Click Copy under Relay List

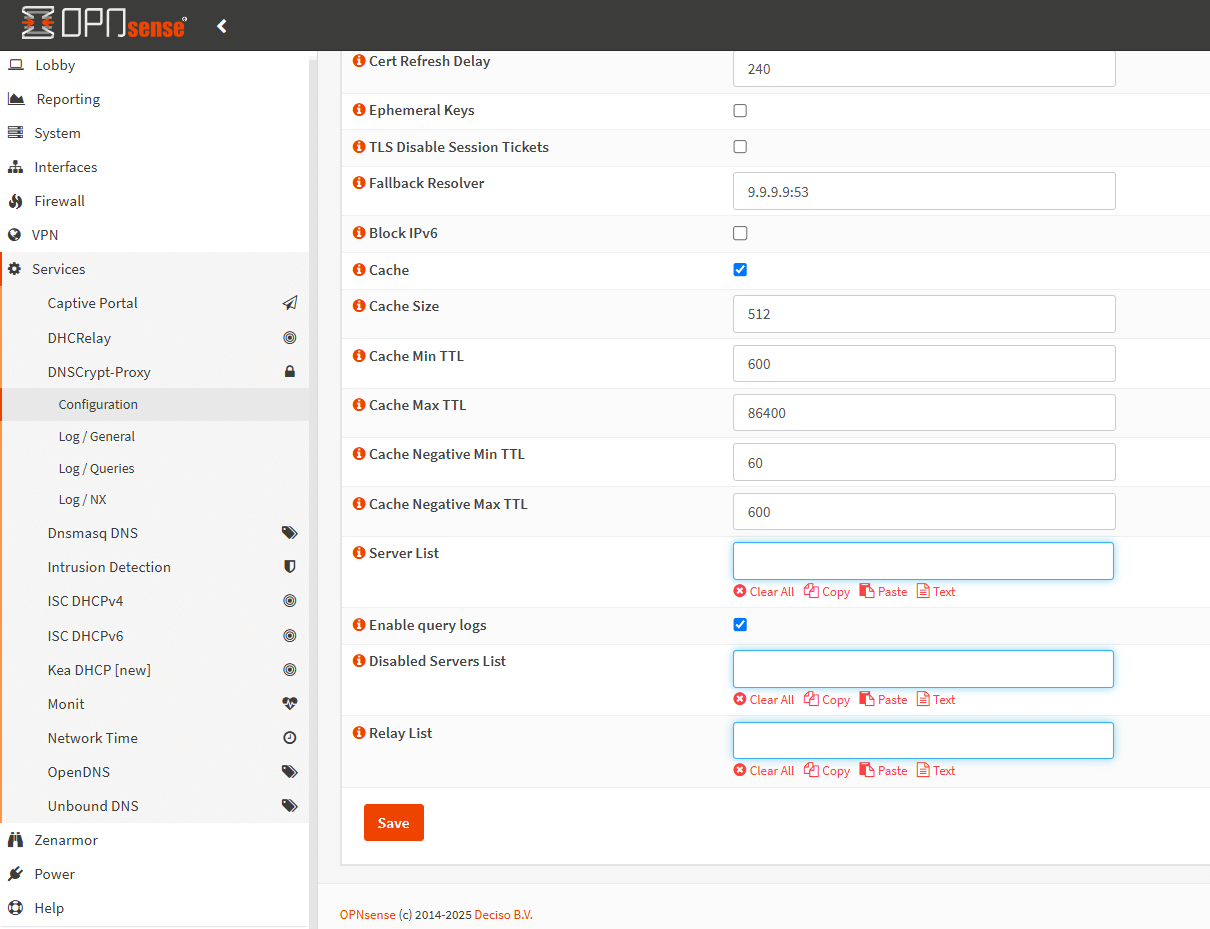827,771
